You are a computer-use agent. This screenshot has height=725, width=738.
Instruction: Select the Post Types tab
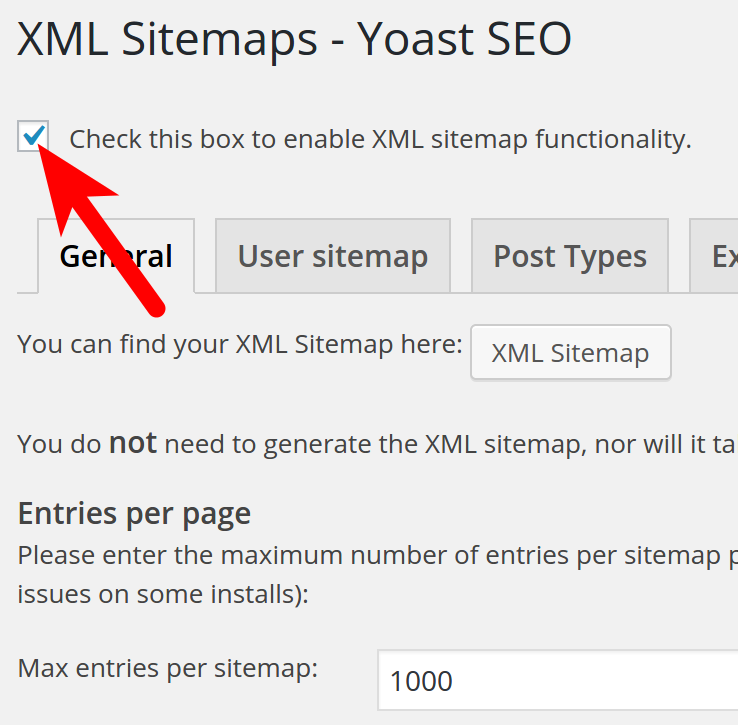point(570,257)
